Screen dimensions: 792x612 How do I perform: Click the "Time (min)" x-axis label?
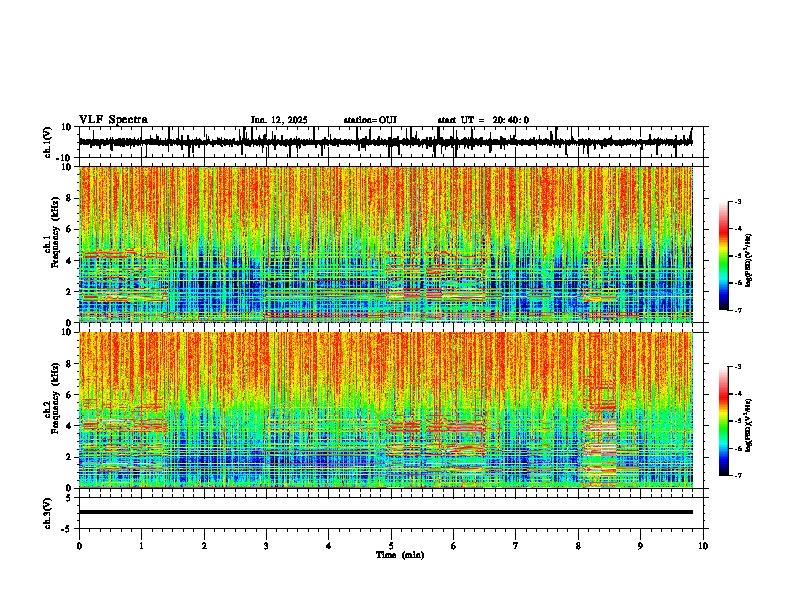(400, 555)
